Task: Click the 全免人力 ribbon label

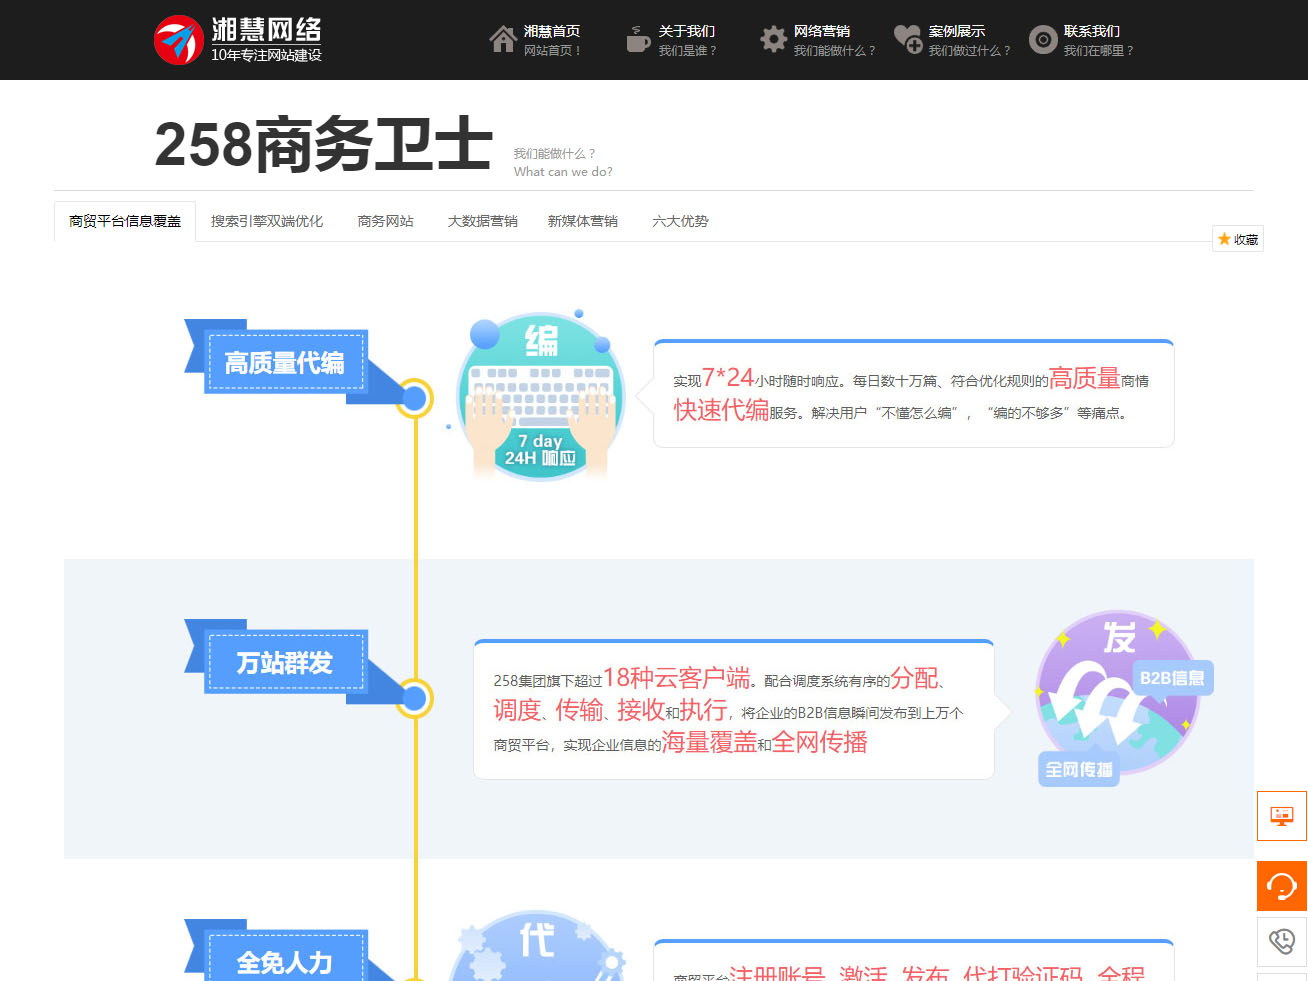Action: [x=285, y=957]
